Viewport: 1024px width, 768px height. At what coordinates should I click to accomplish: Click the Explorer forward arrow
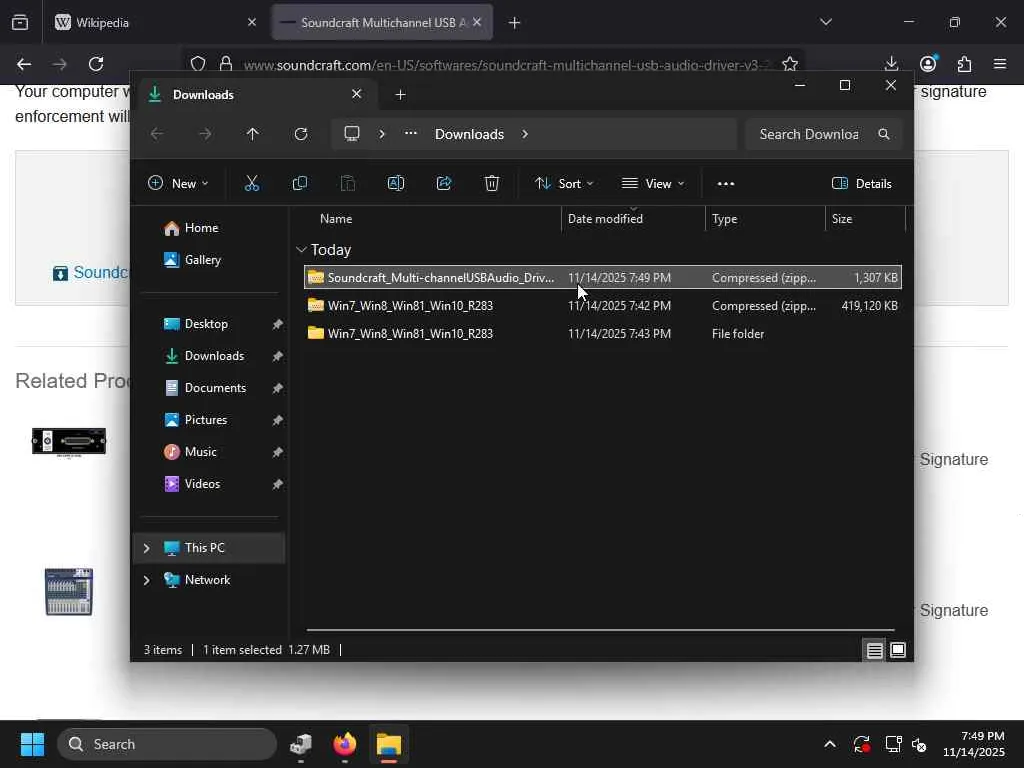pyautogui.click(x=205, y=134)
